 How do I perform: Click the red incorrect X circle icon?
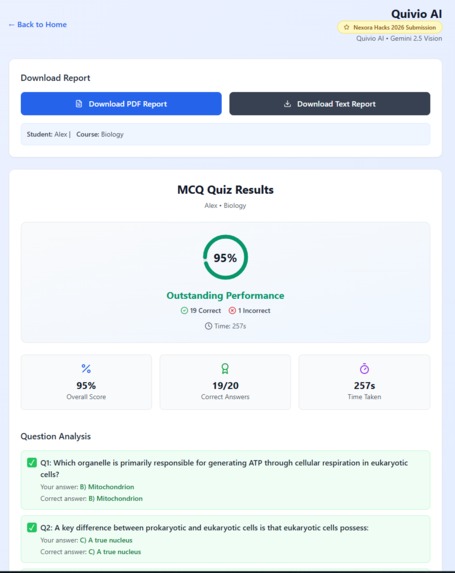(x=232, y=311)
